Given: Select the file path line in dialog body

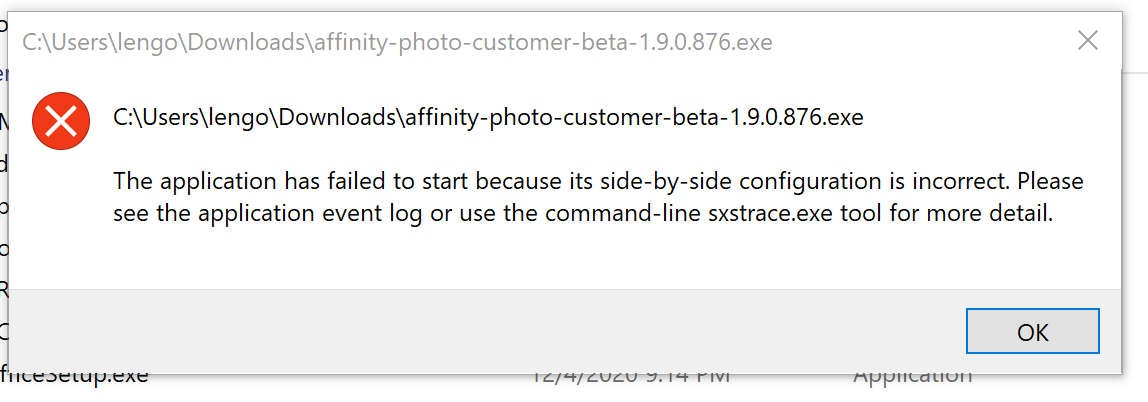Looking at the screenshot, I should point(488,117).
